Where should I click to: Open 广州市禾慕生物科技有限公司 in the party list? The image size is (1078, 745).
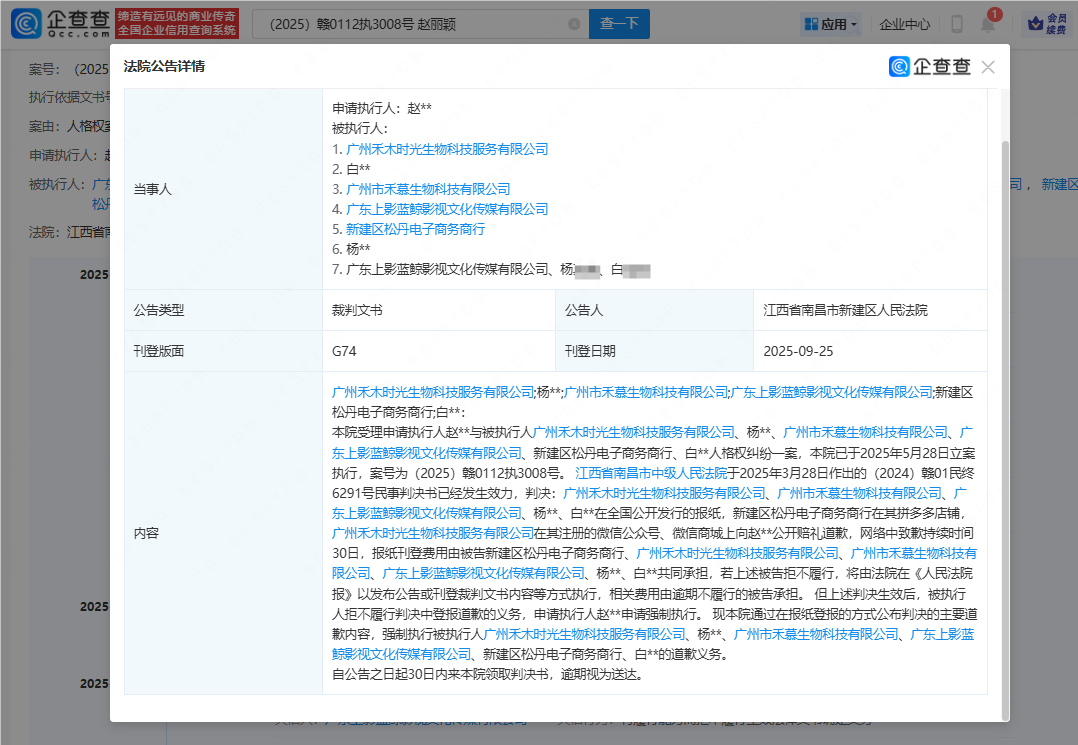428,189
